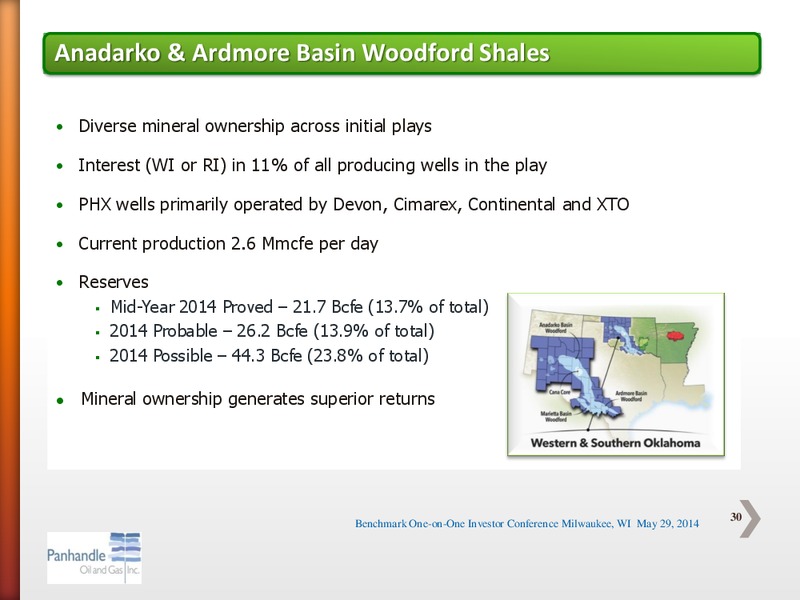Screen dimensions: 800x600
Task: Select 'Mid-Year 2014 Proved – 21.7 Bcfe' line
Action: (299, 307)
